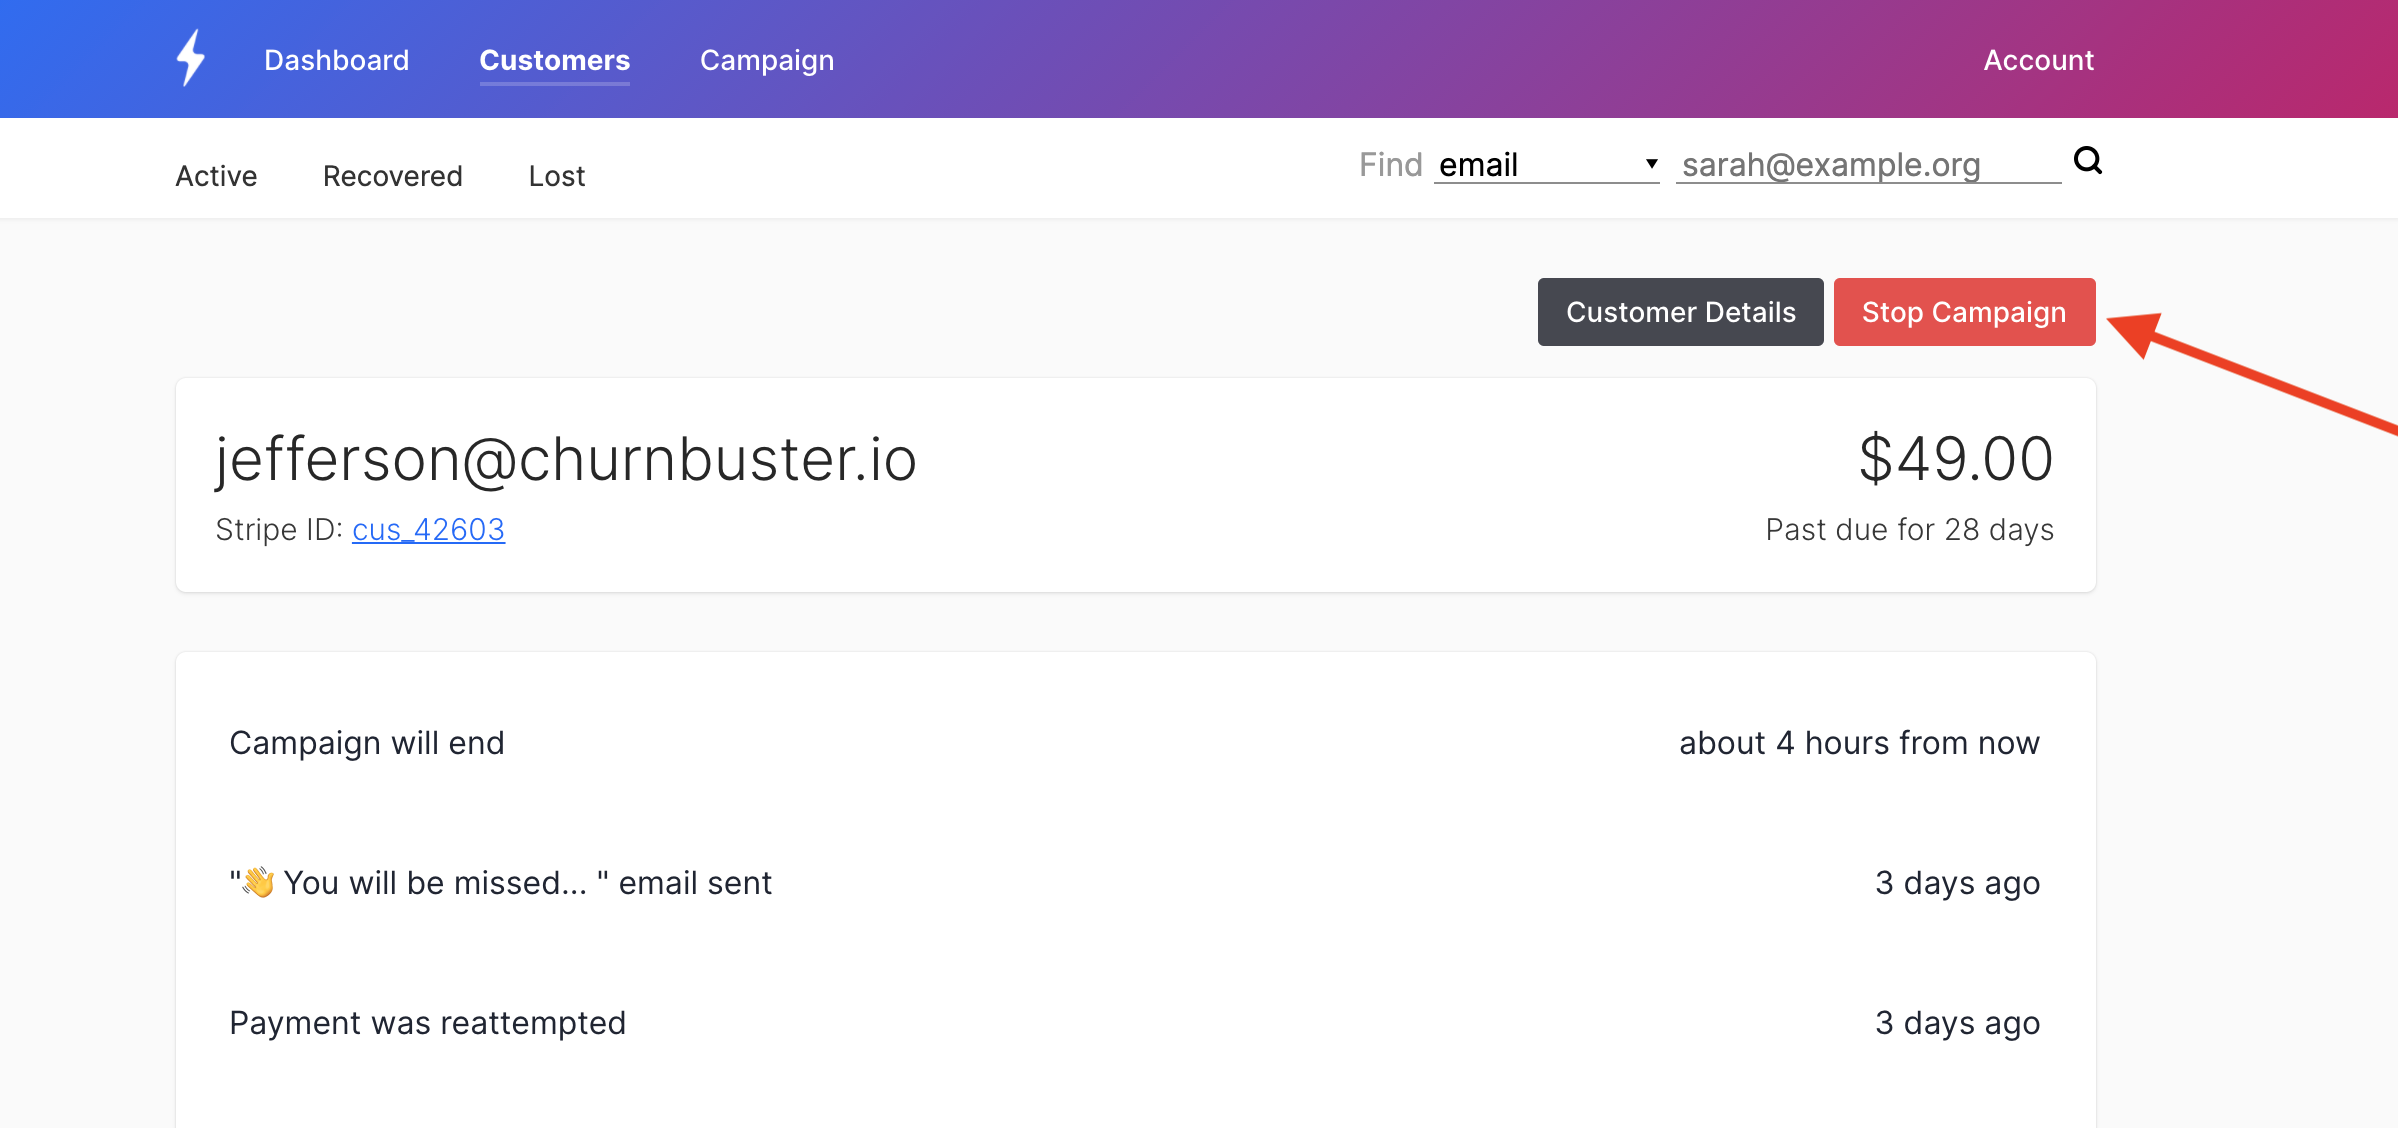Image resolution: width=2398 pixels, height=1128 pixels.
Task: Select the Customers nav item
Action: pyautogui.click(x=555, y=60)
